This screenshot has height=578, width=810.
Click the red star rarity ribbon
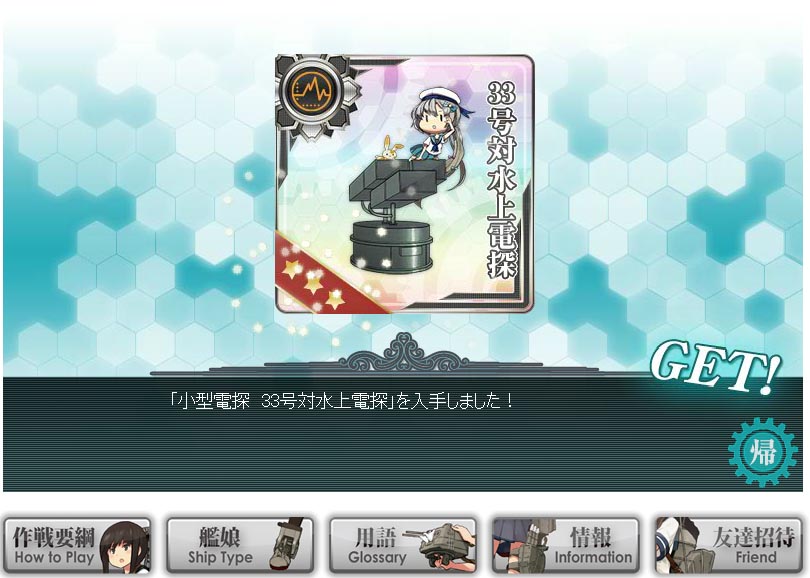(x=325, y=276)
